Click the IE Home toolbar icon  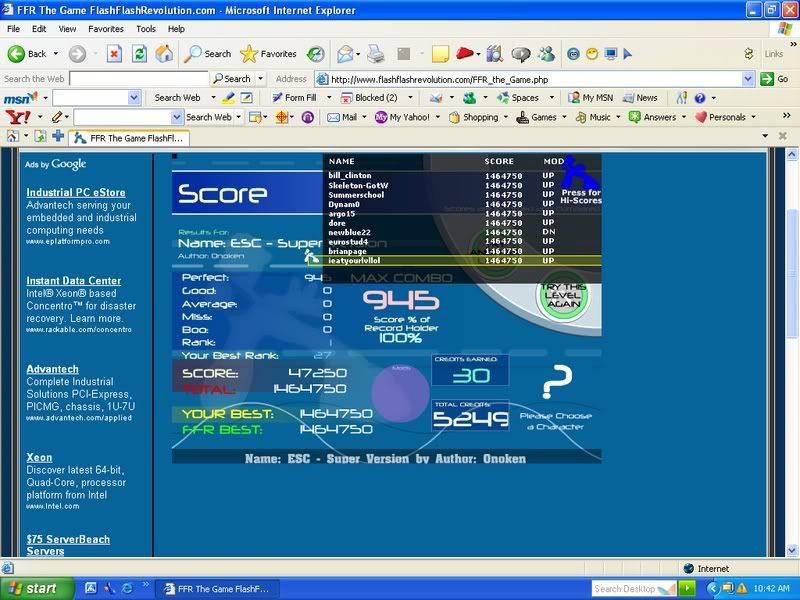[164, 53]
